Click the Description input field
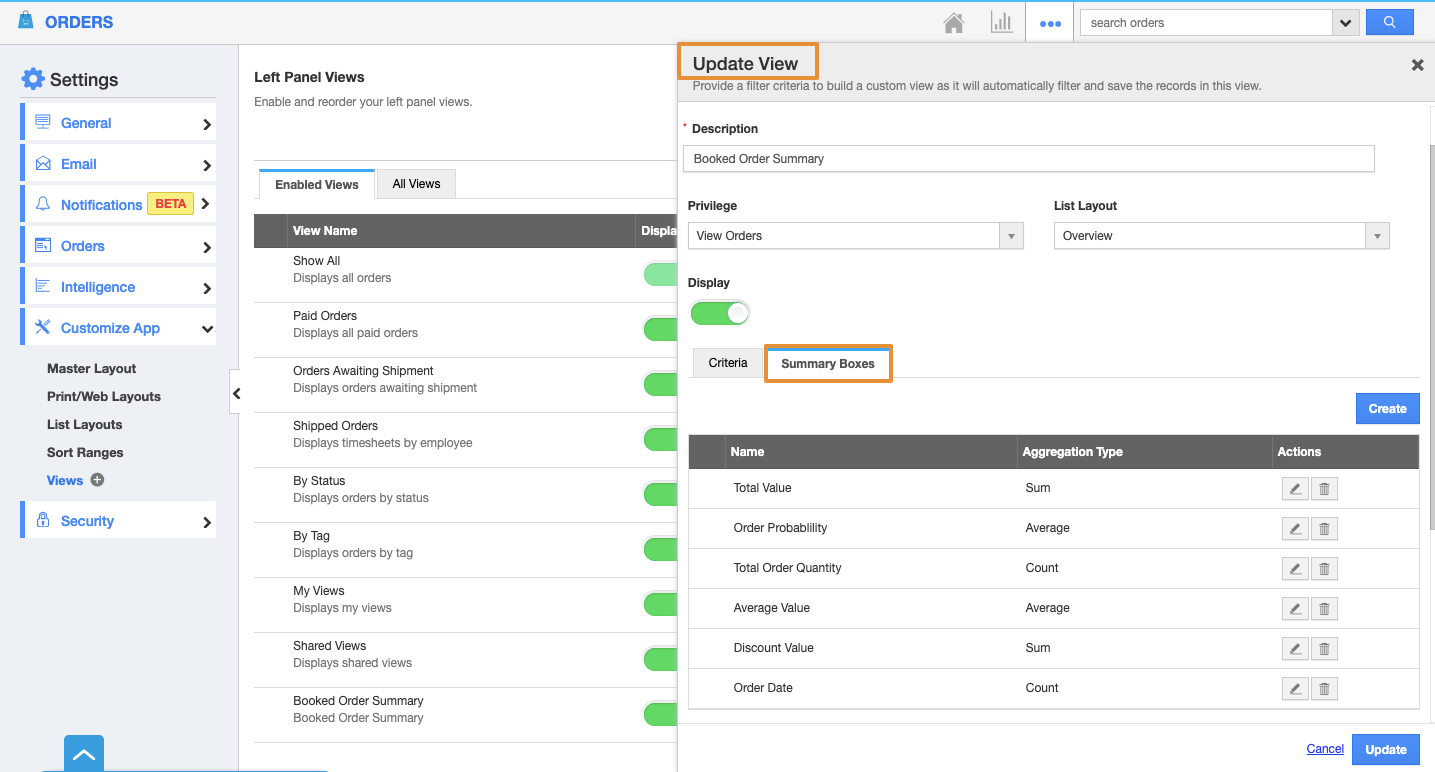The image size is (1435, 772). coord(1028,159)
